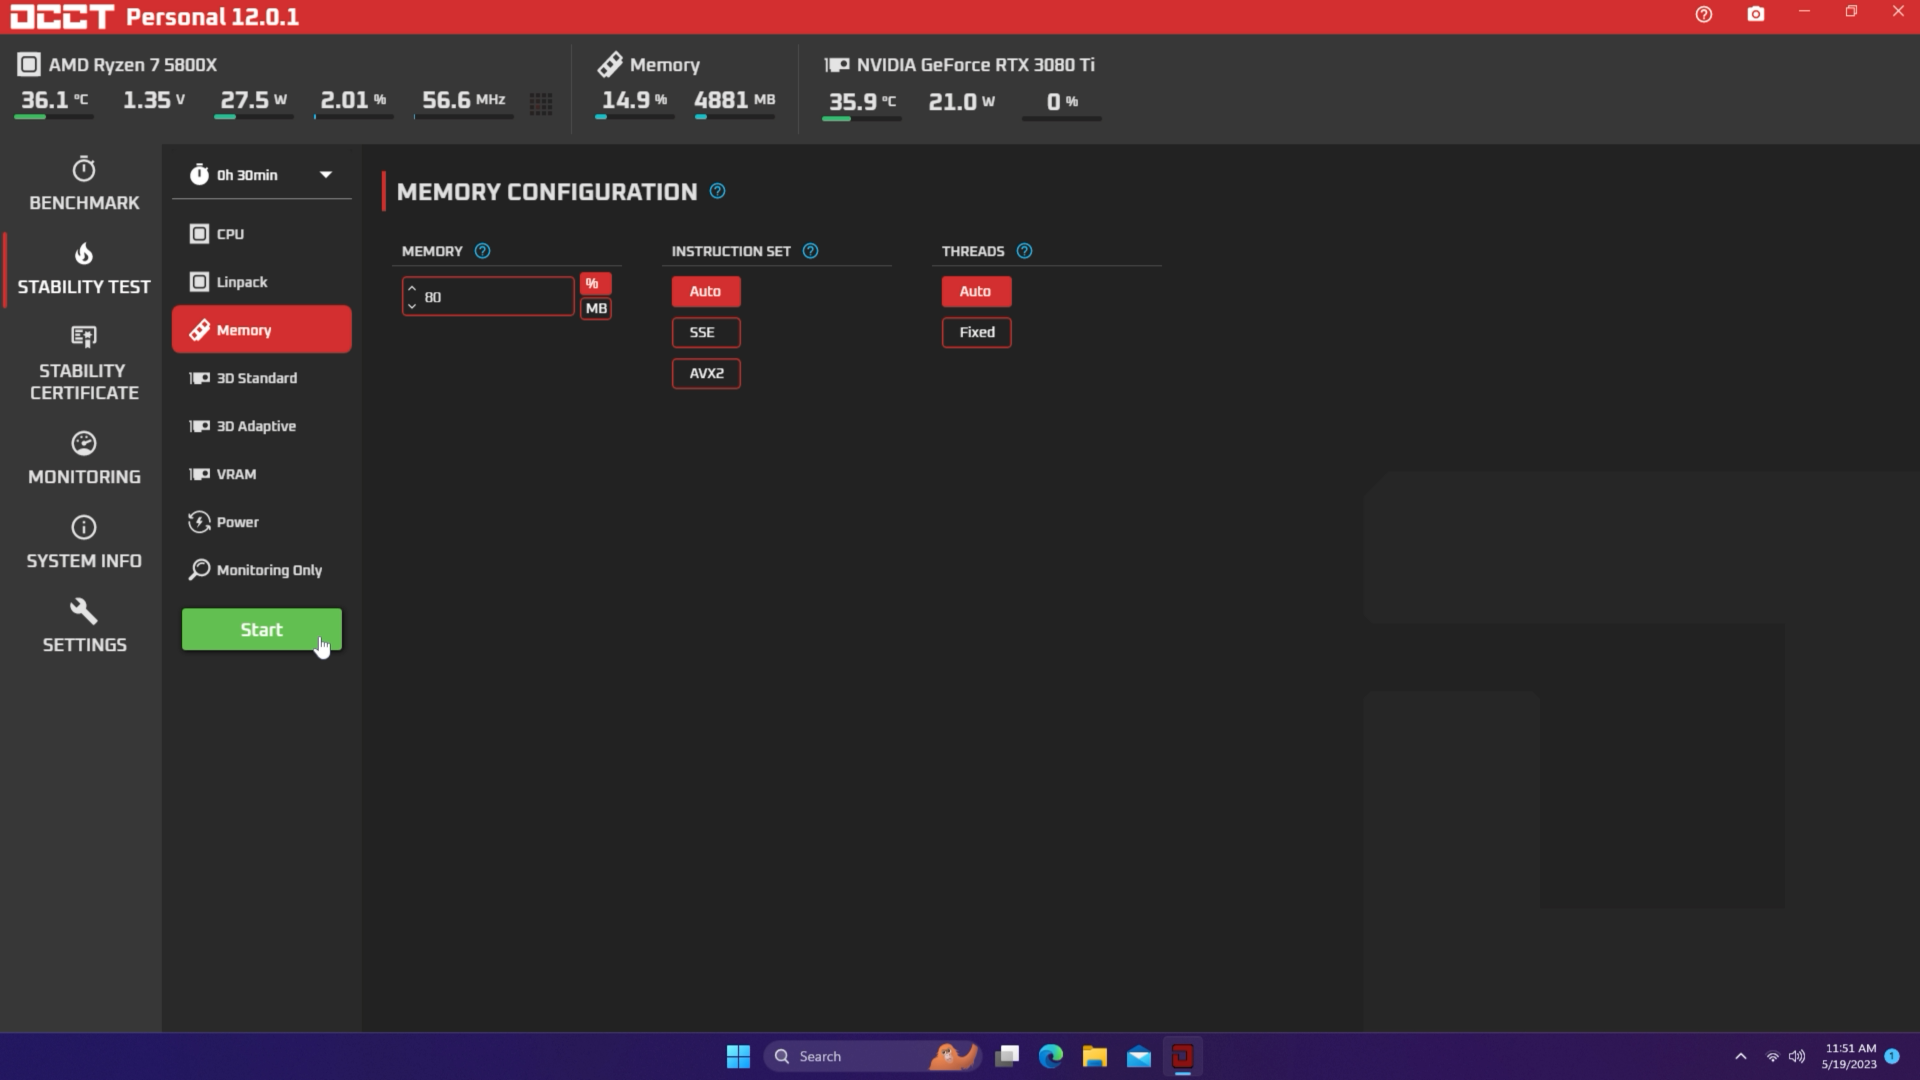Open the Memory help tooltip icon

[483, 251]
